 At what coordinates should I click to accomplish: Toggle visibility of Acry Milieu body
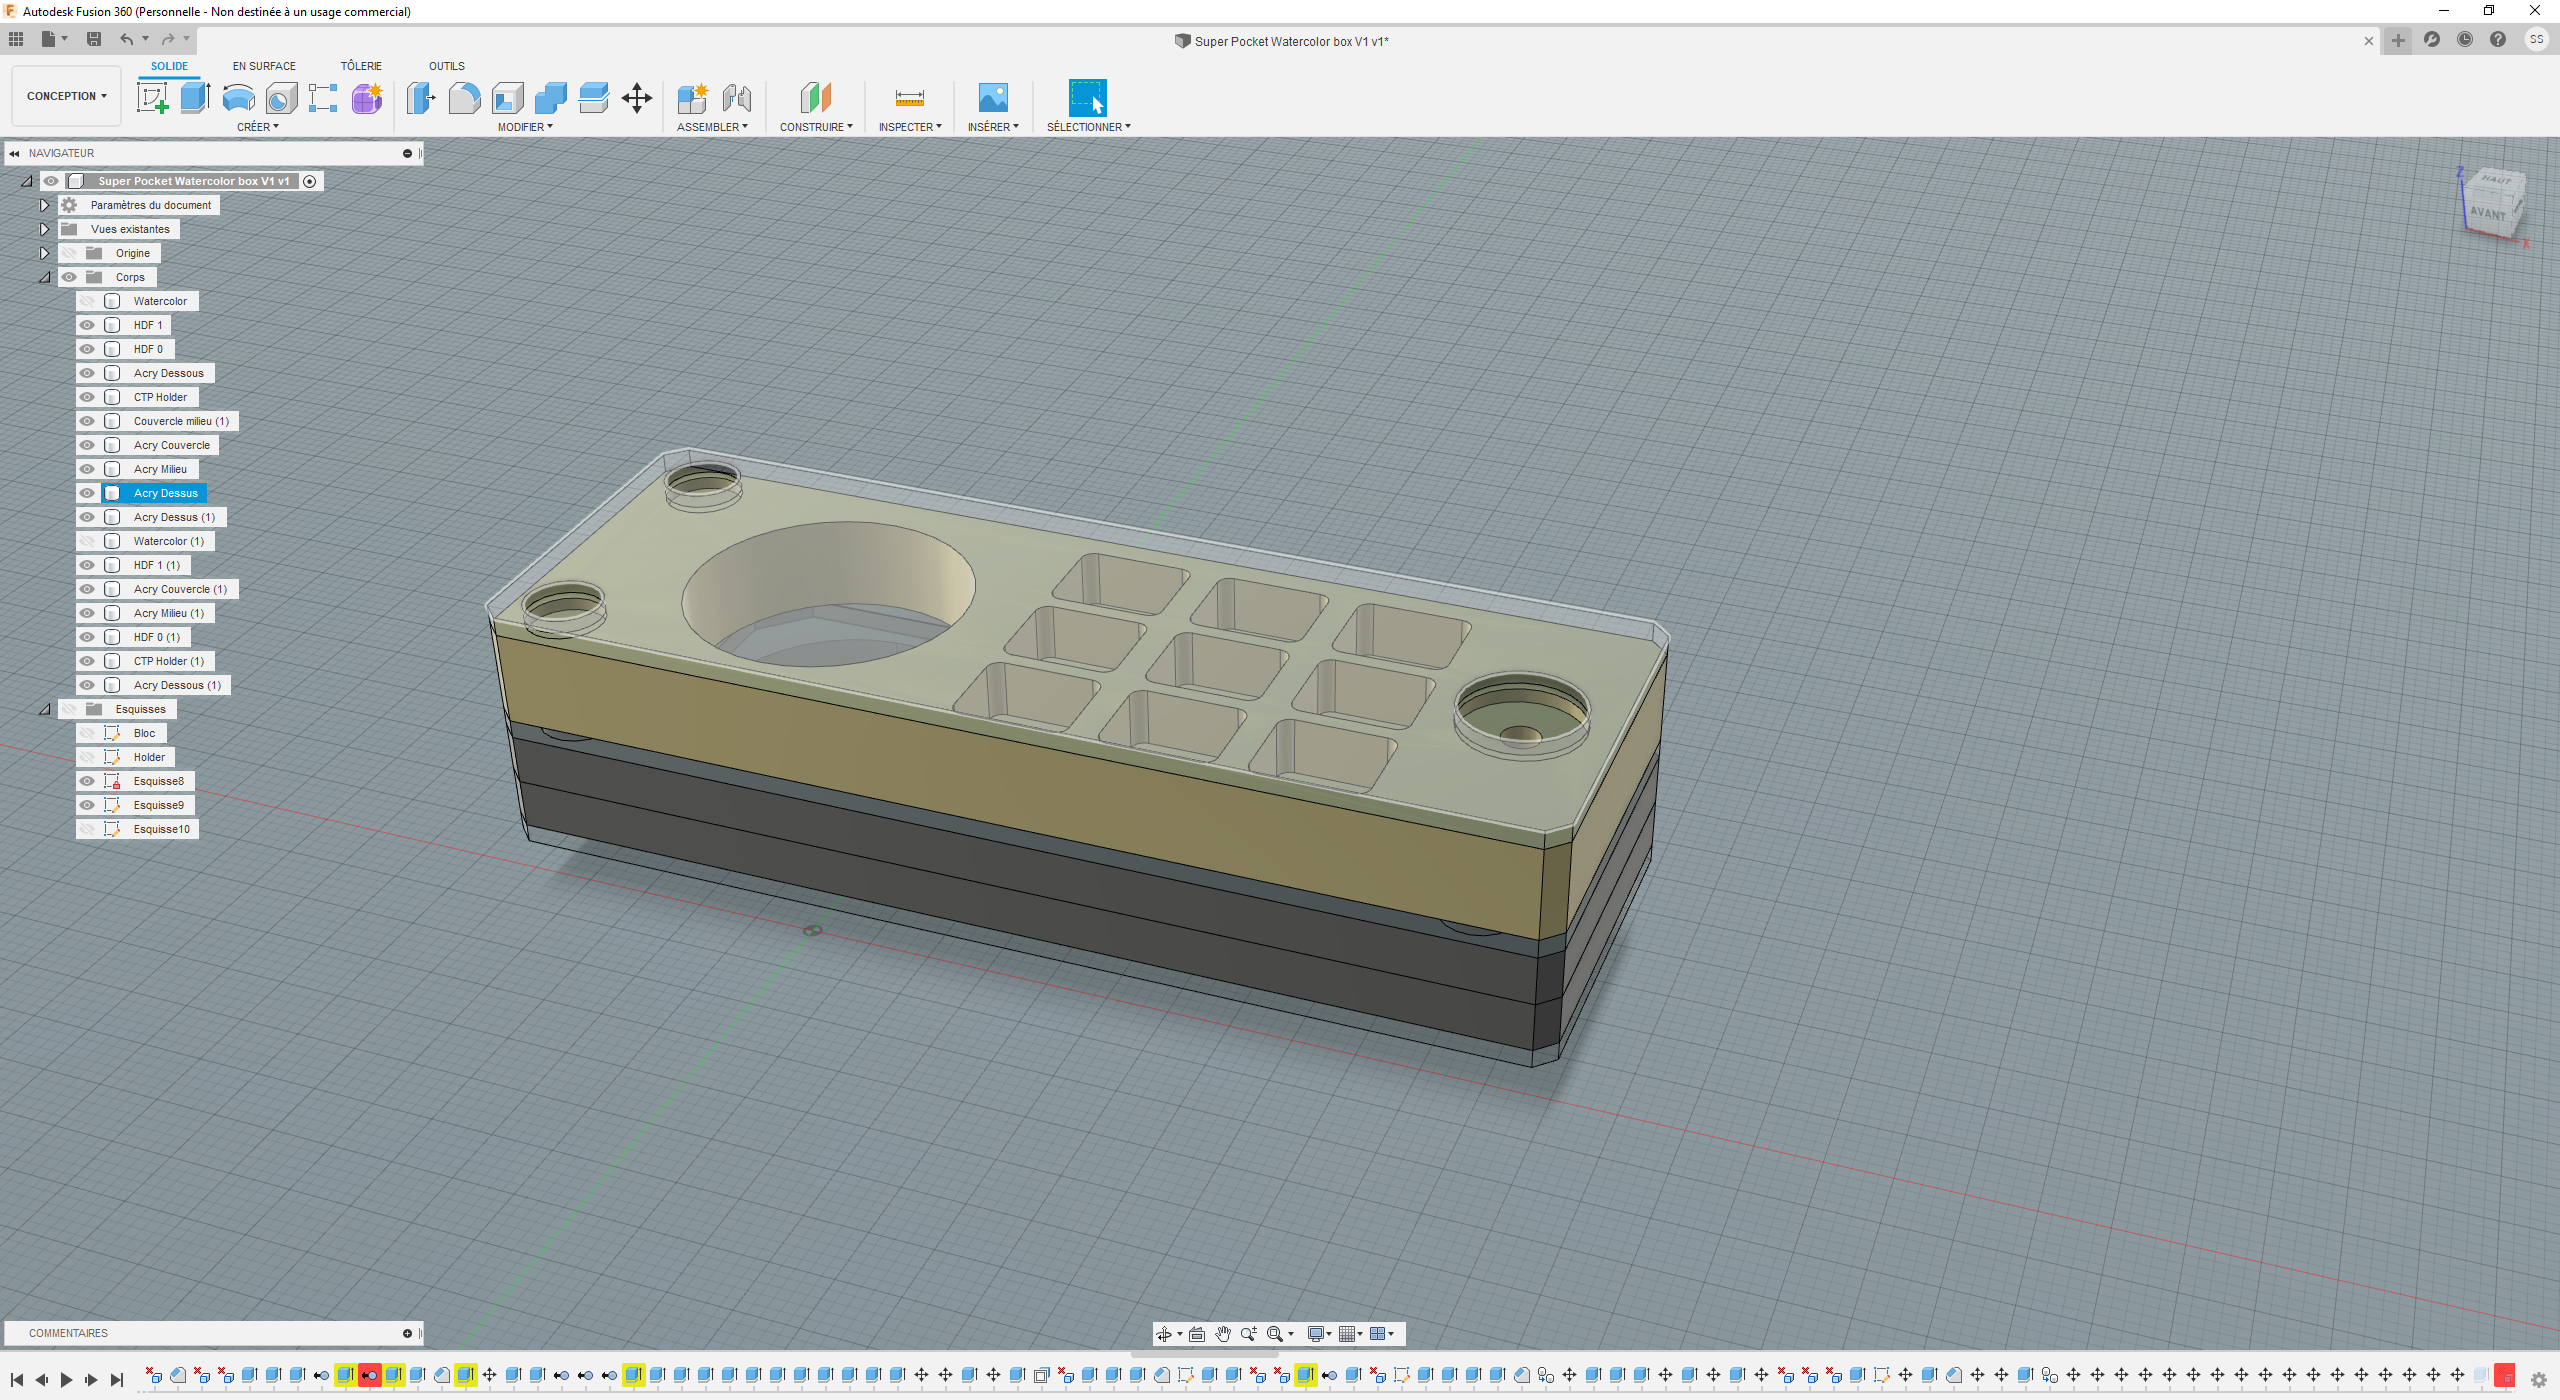tap(87, 469)
